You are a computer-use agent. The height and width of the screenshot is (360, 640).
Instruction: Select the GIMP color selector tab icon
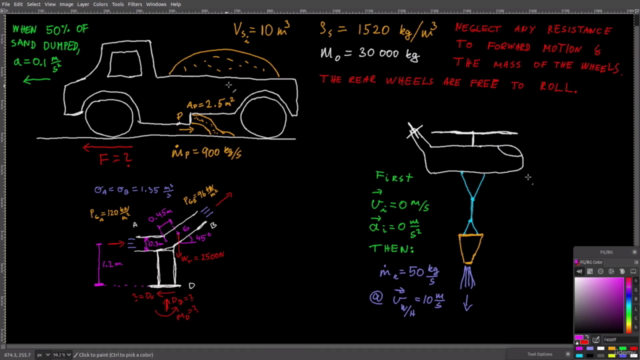click(579, 271)
